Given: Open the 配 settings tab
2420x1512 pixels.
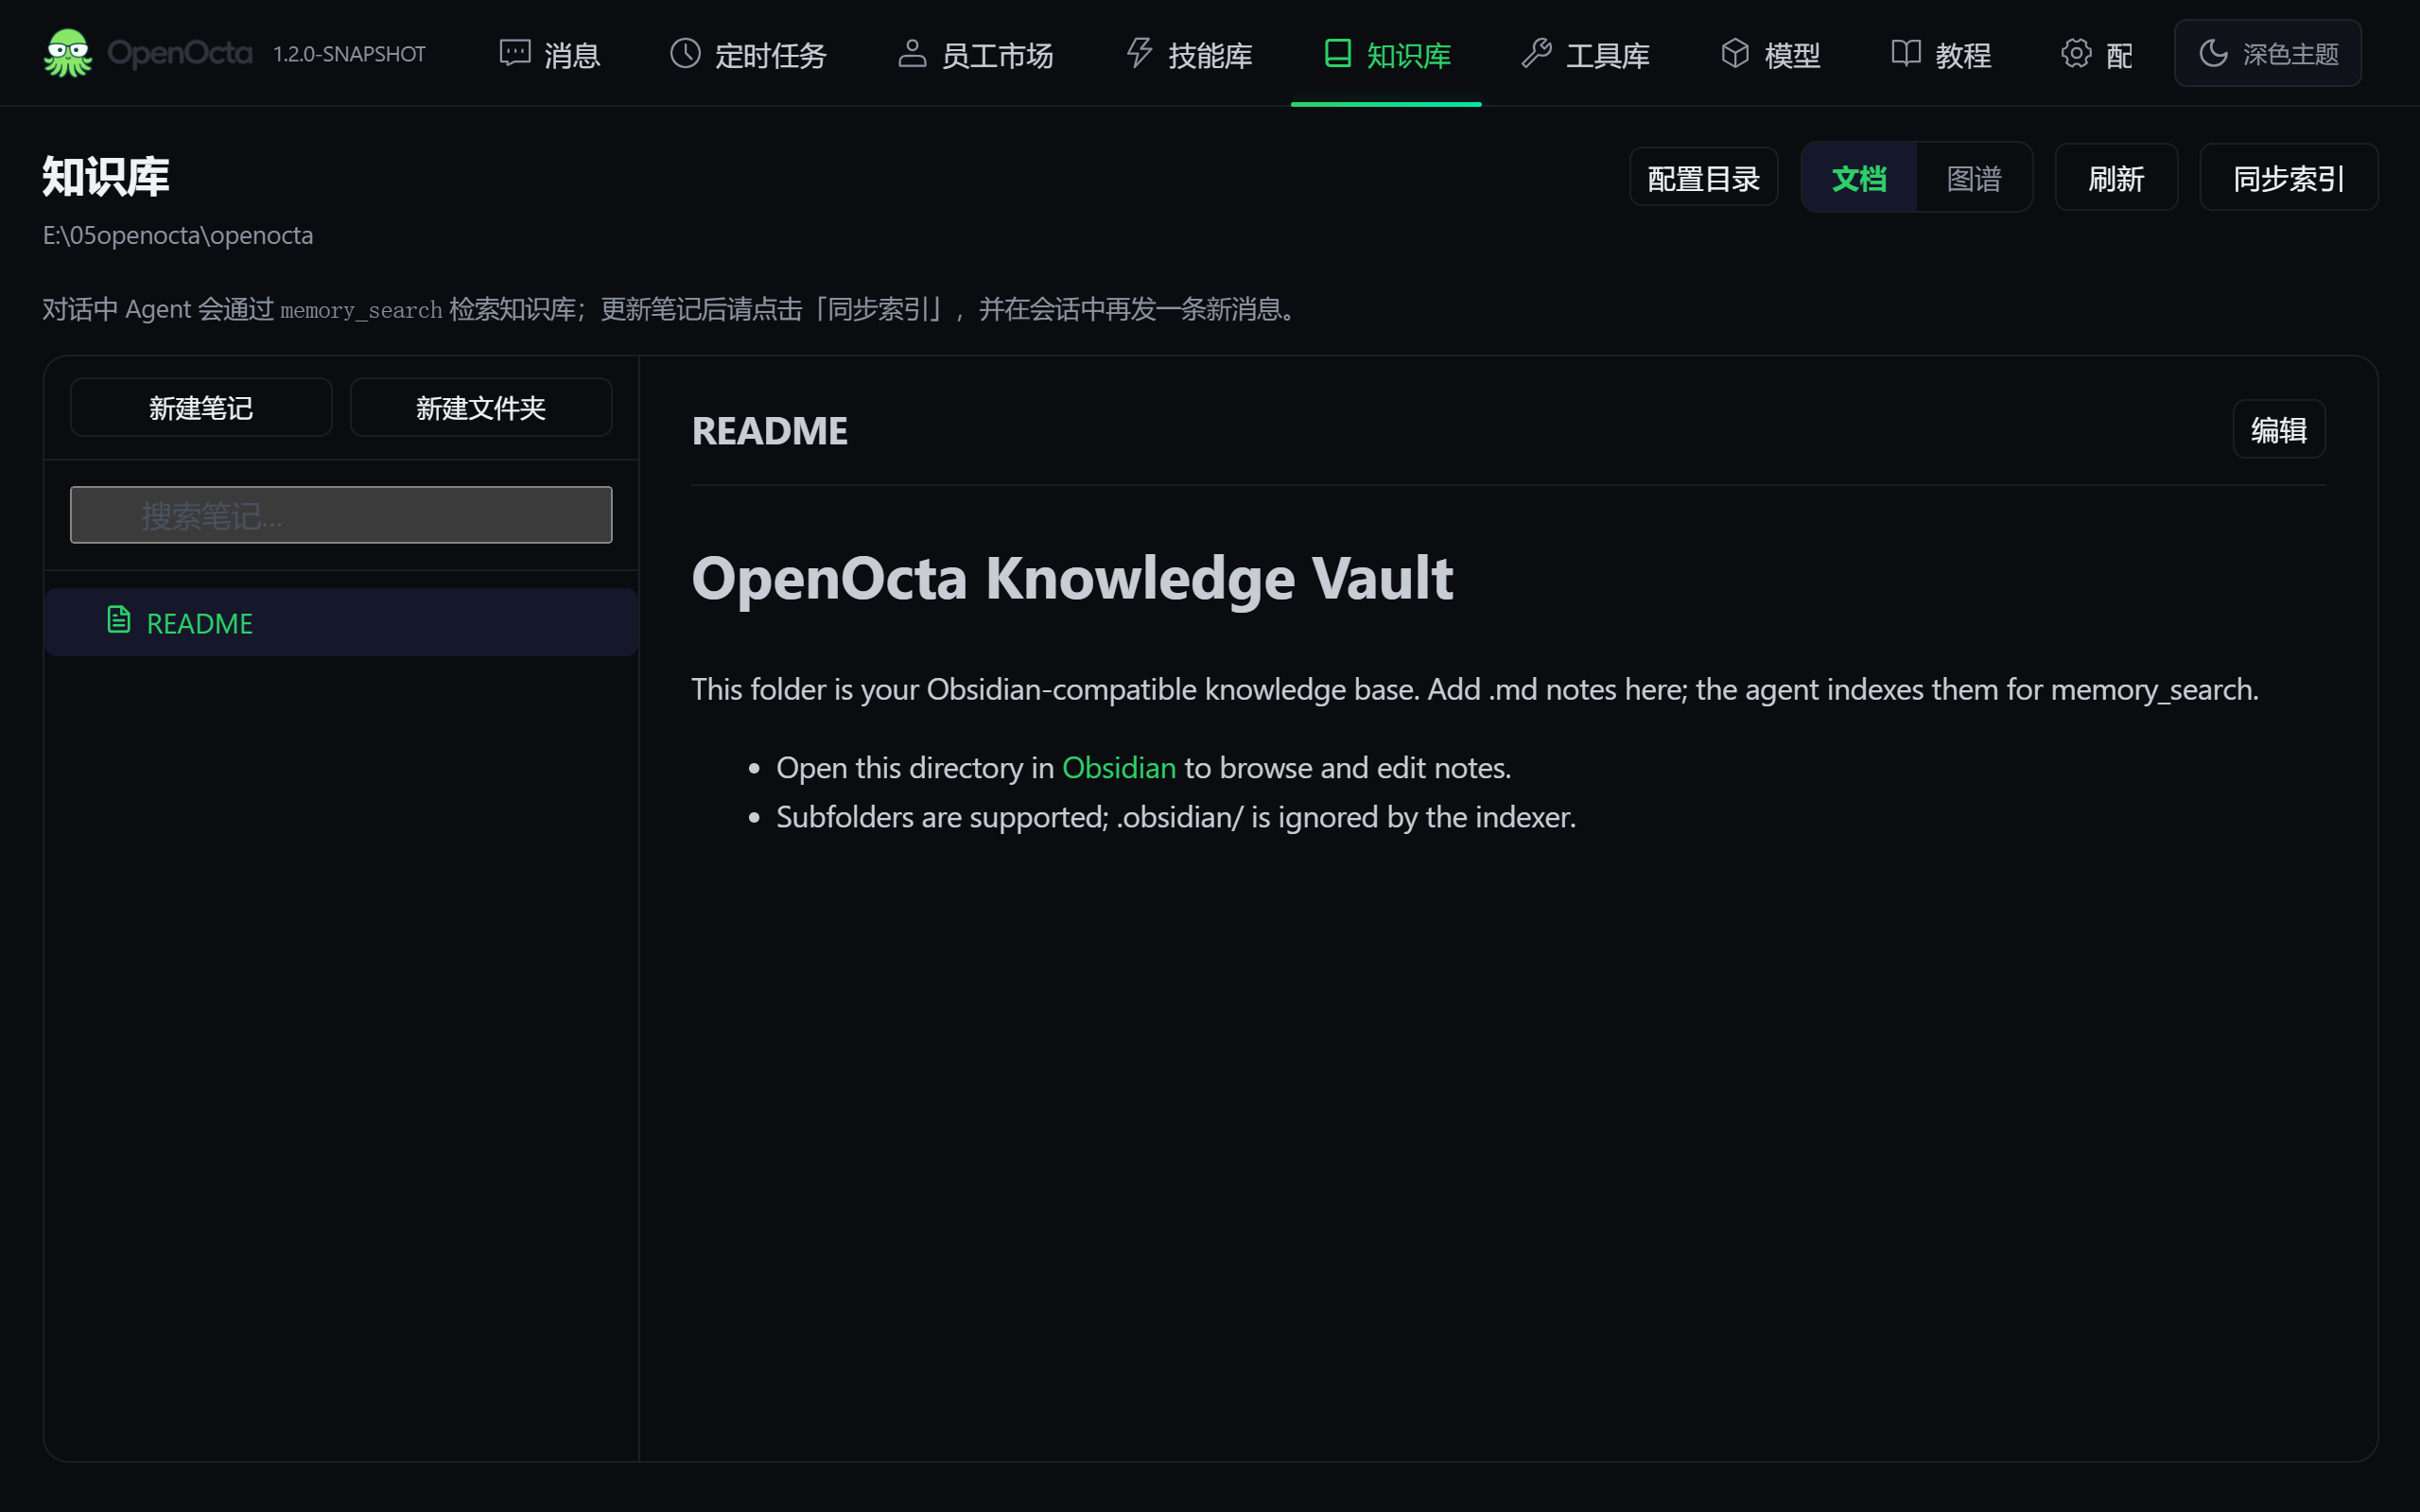Looking at the screenshot, I should pos(2096,54).
